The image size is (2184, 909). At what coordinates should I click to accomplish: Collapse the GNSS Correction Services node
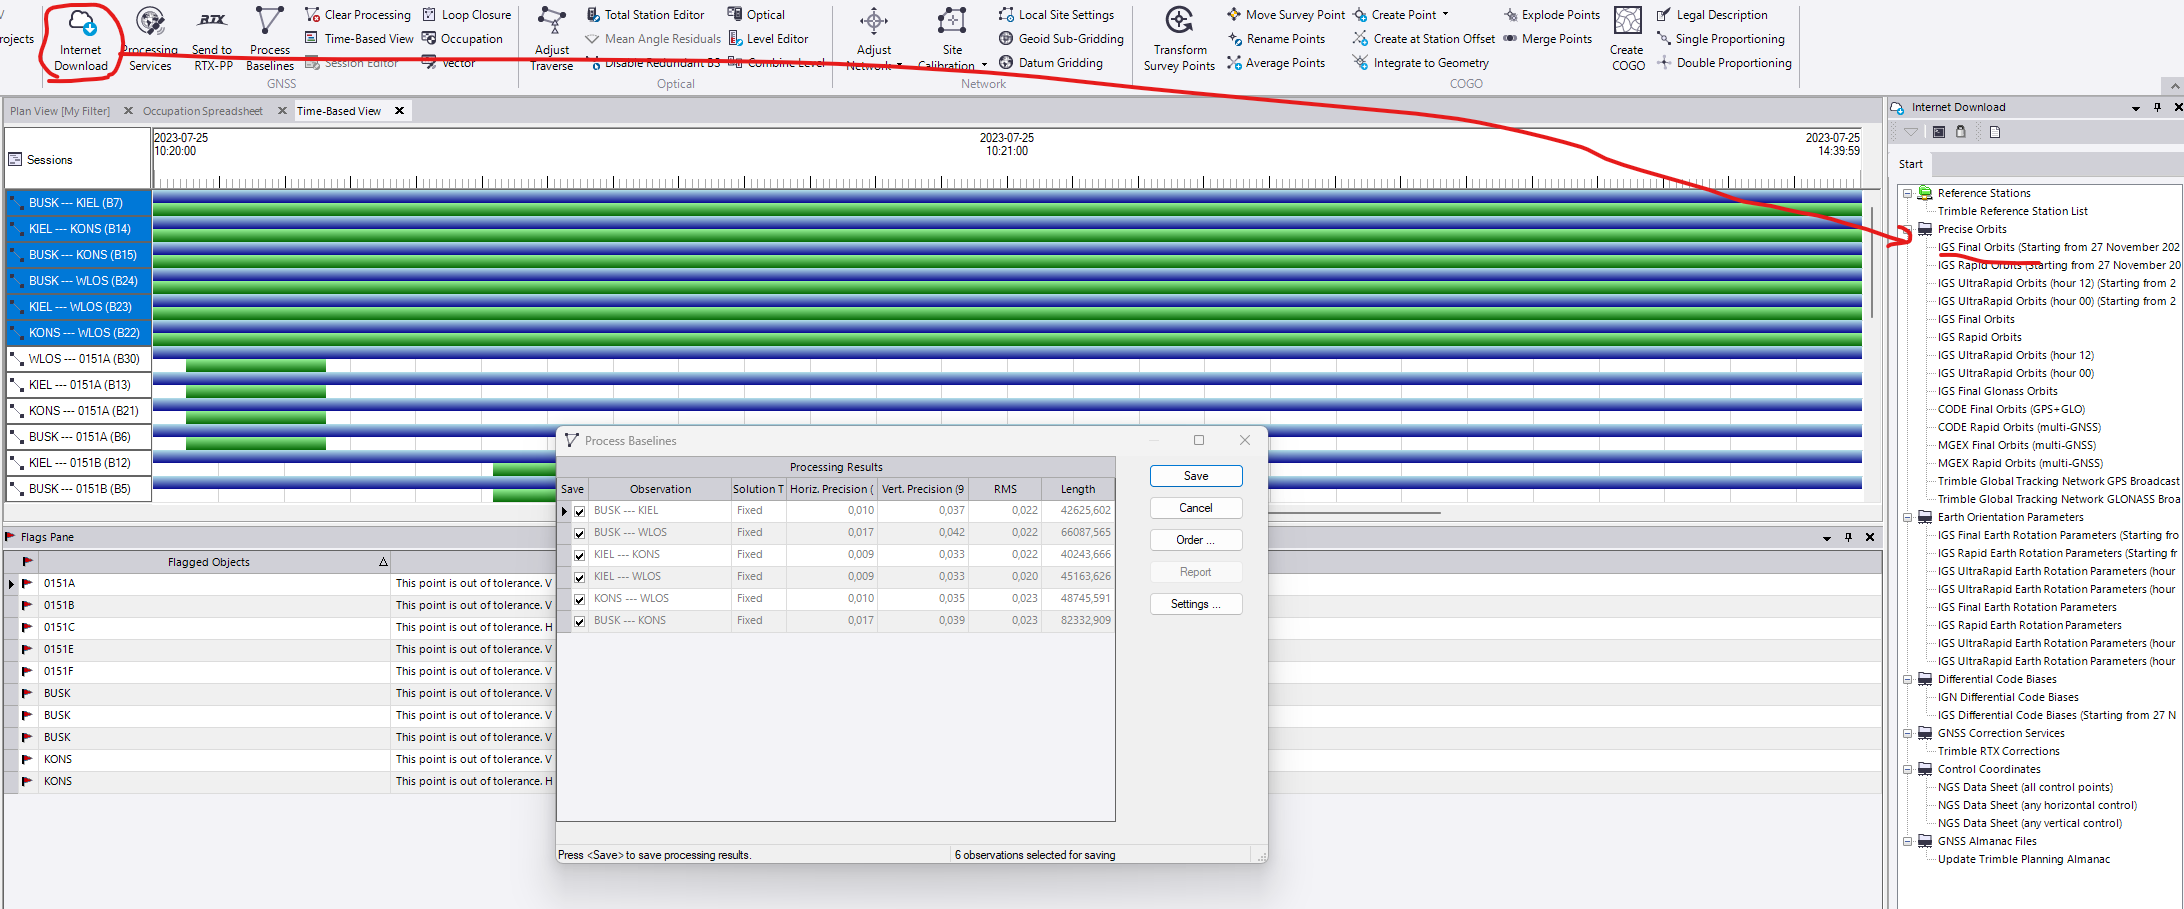[1908, 733]
